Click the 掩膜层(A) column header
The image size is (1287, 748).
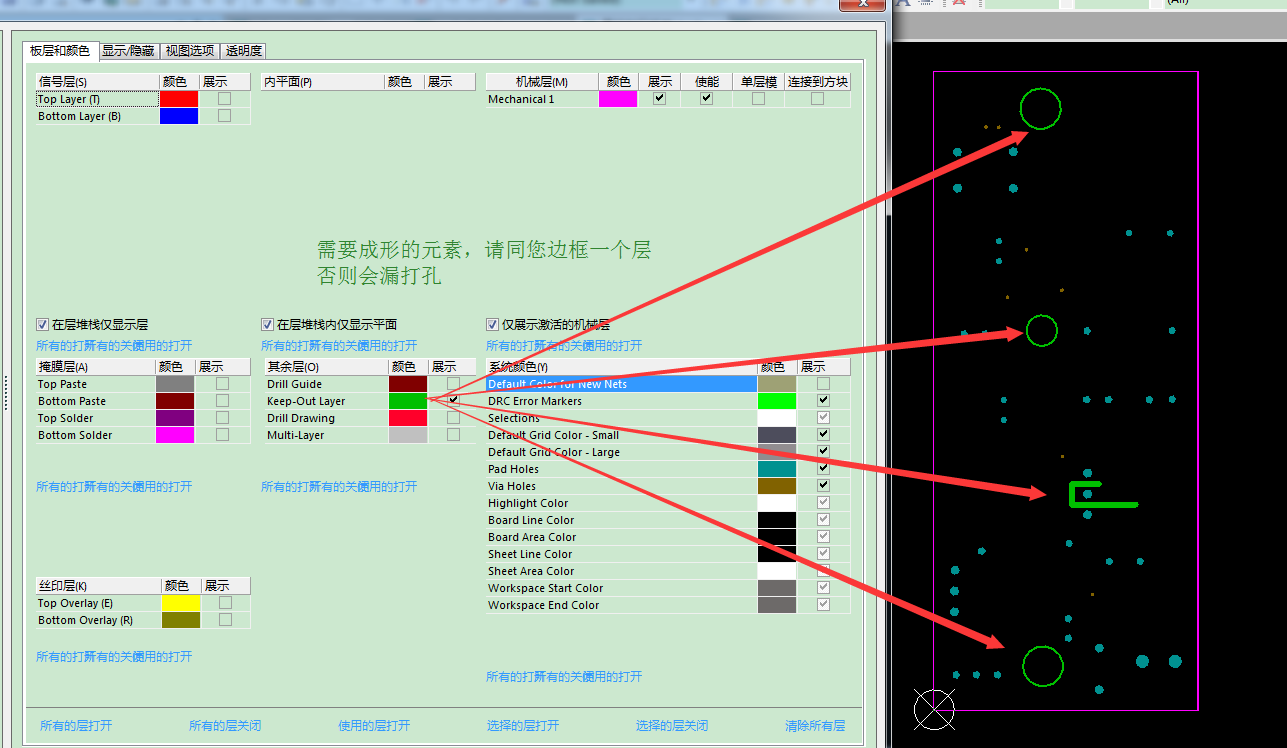point(95,367)
